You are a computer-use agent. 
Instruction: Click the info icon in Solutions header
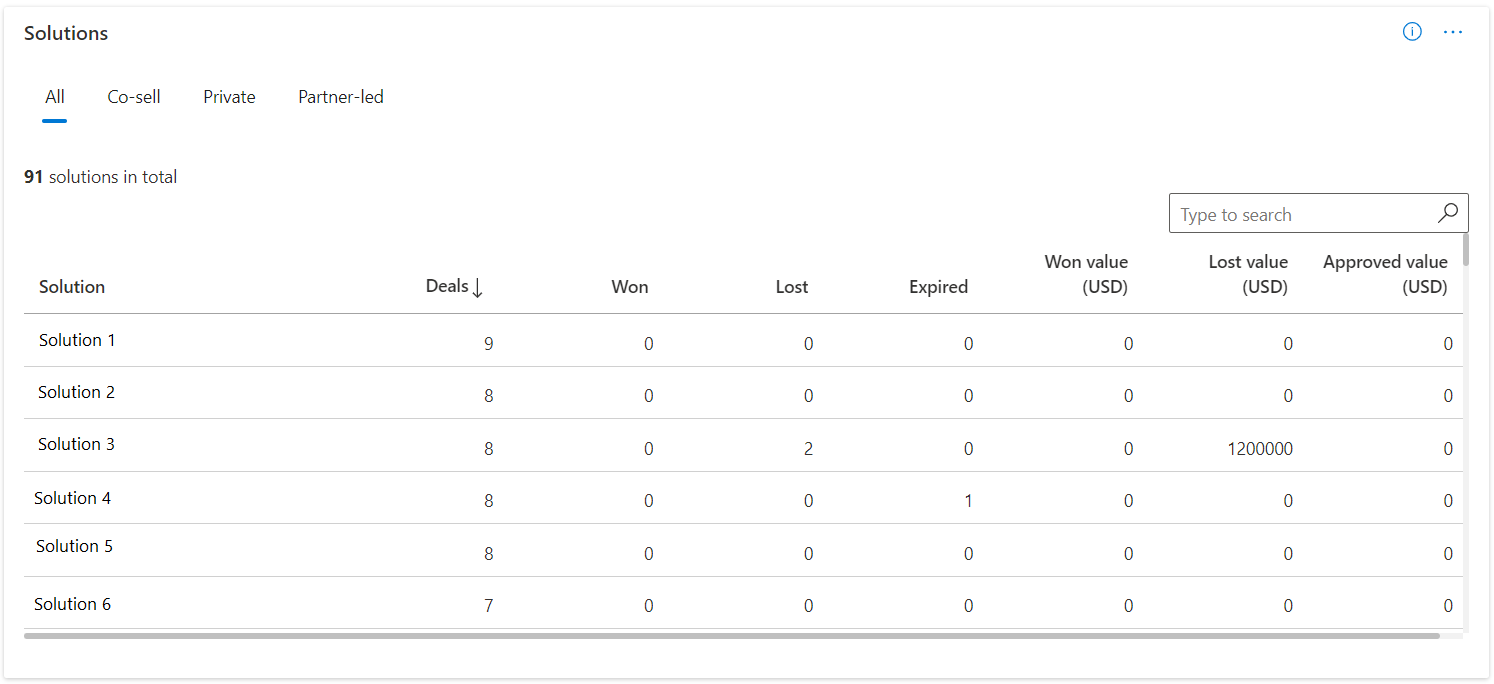click(1412, 32)
